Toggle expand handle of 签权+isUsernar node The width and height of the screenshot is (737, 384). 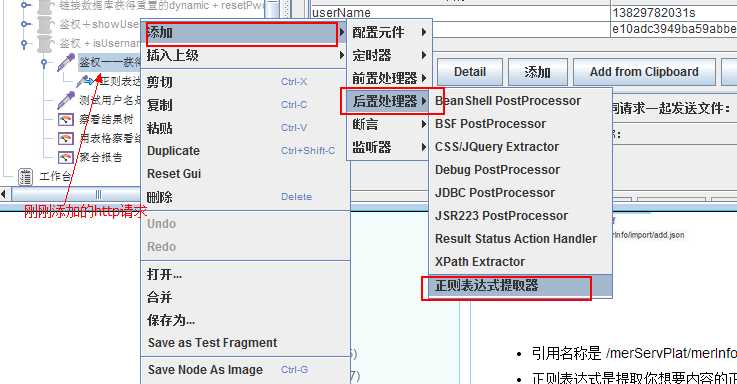click(25, 43)
